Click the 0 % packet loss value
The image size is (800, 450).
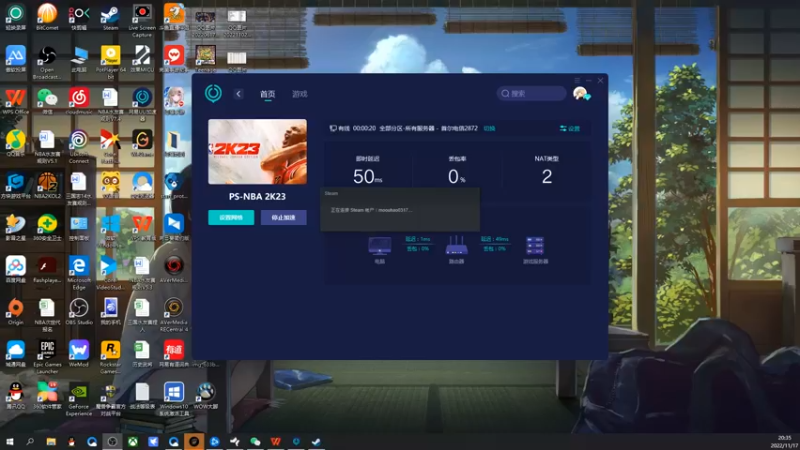pyautogui.click(x=457, y=177)
